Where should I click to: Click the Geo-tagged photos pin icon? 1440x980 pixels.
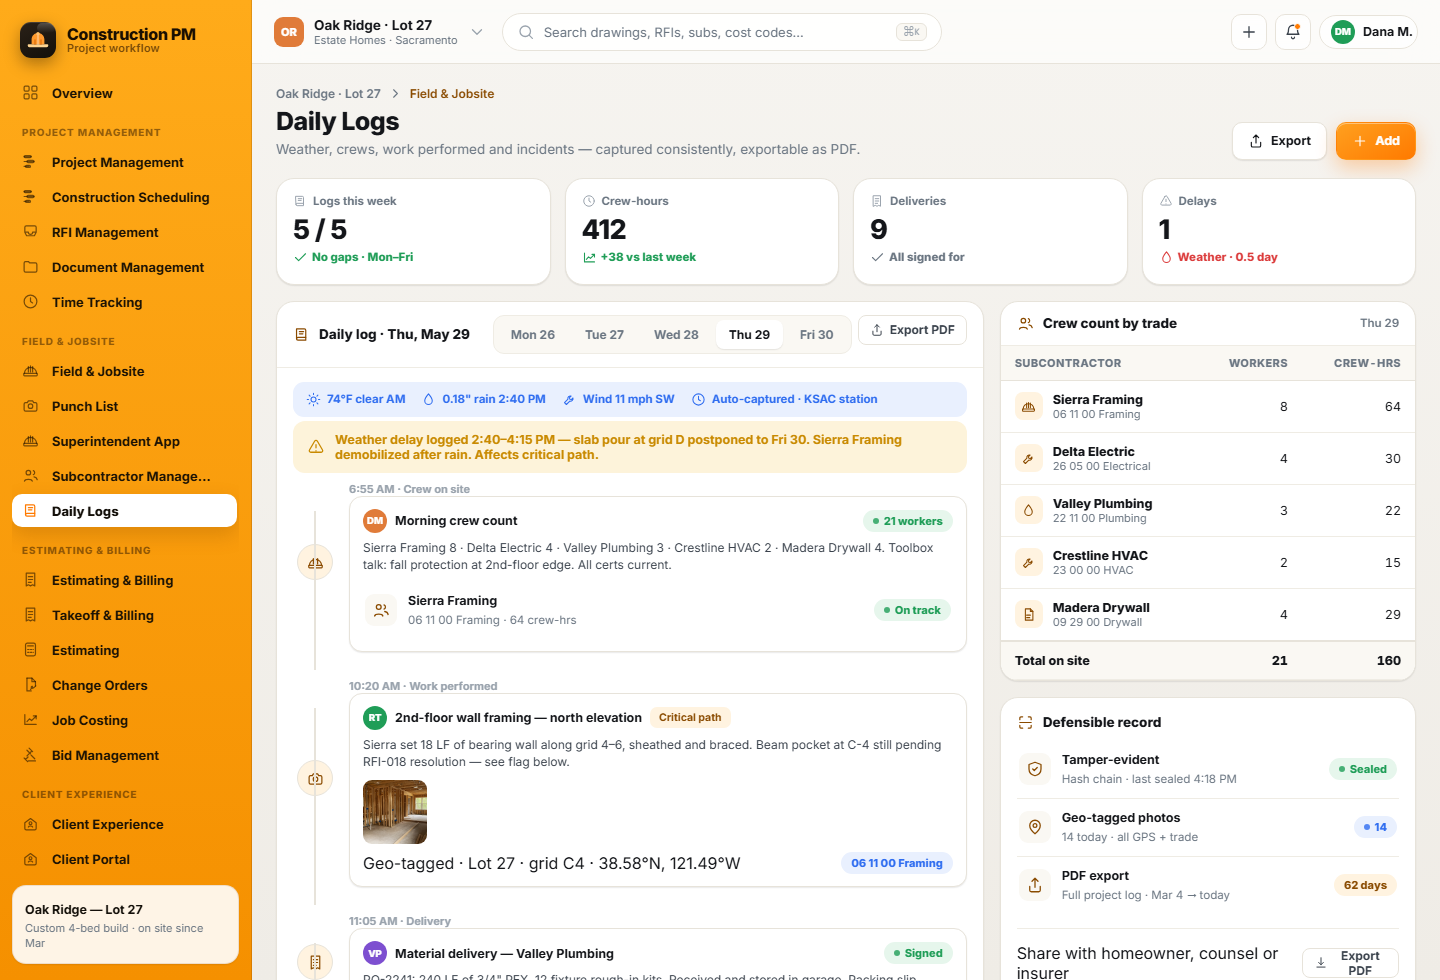click(x=1035, y=827)
